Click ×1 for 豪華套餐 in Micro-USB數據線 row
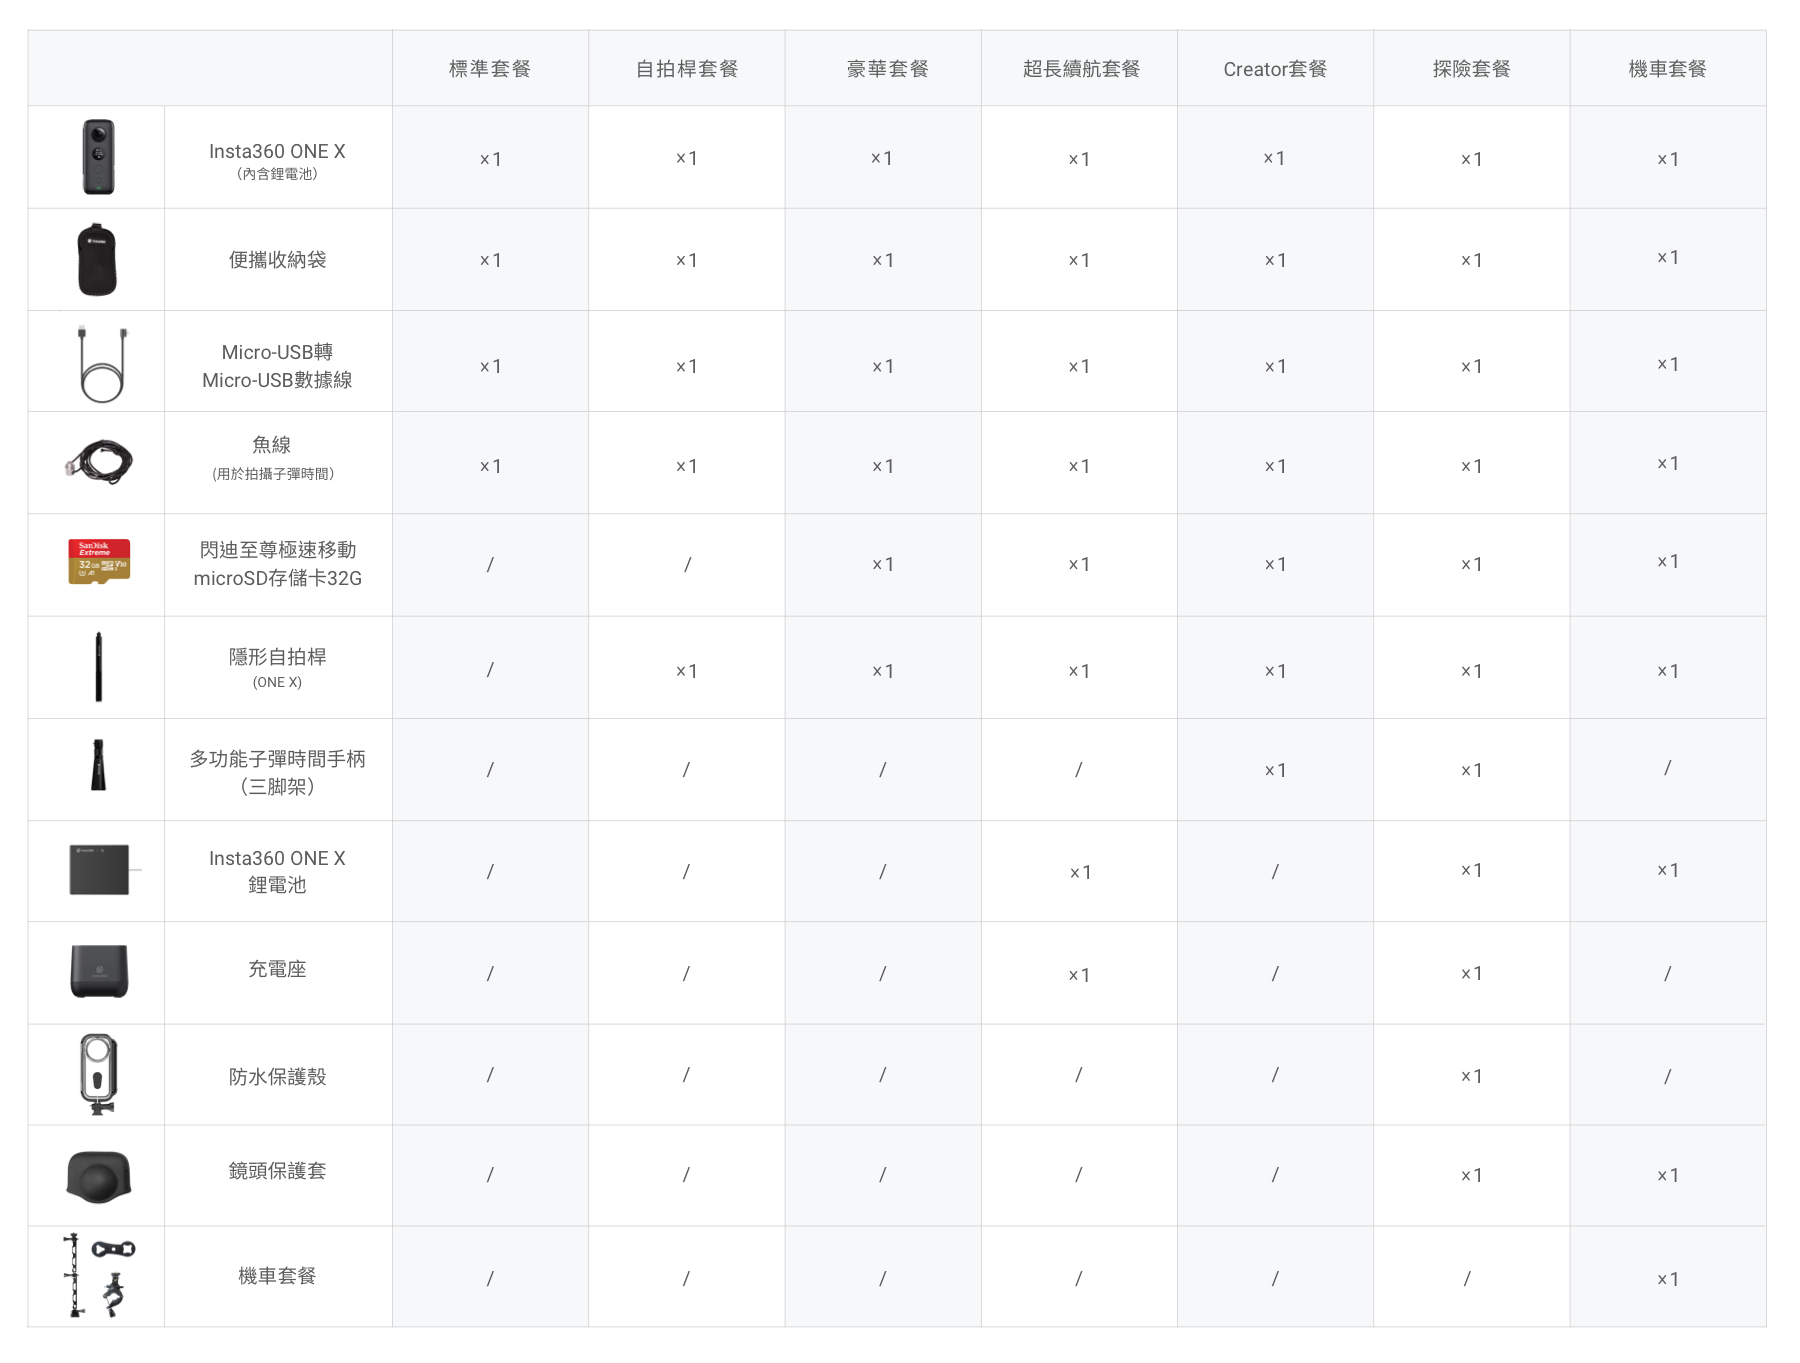Viewport: 1800px width, 1363px height. click(x=883, y=366)
